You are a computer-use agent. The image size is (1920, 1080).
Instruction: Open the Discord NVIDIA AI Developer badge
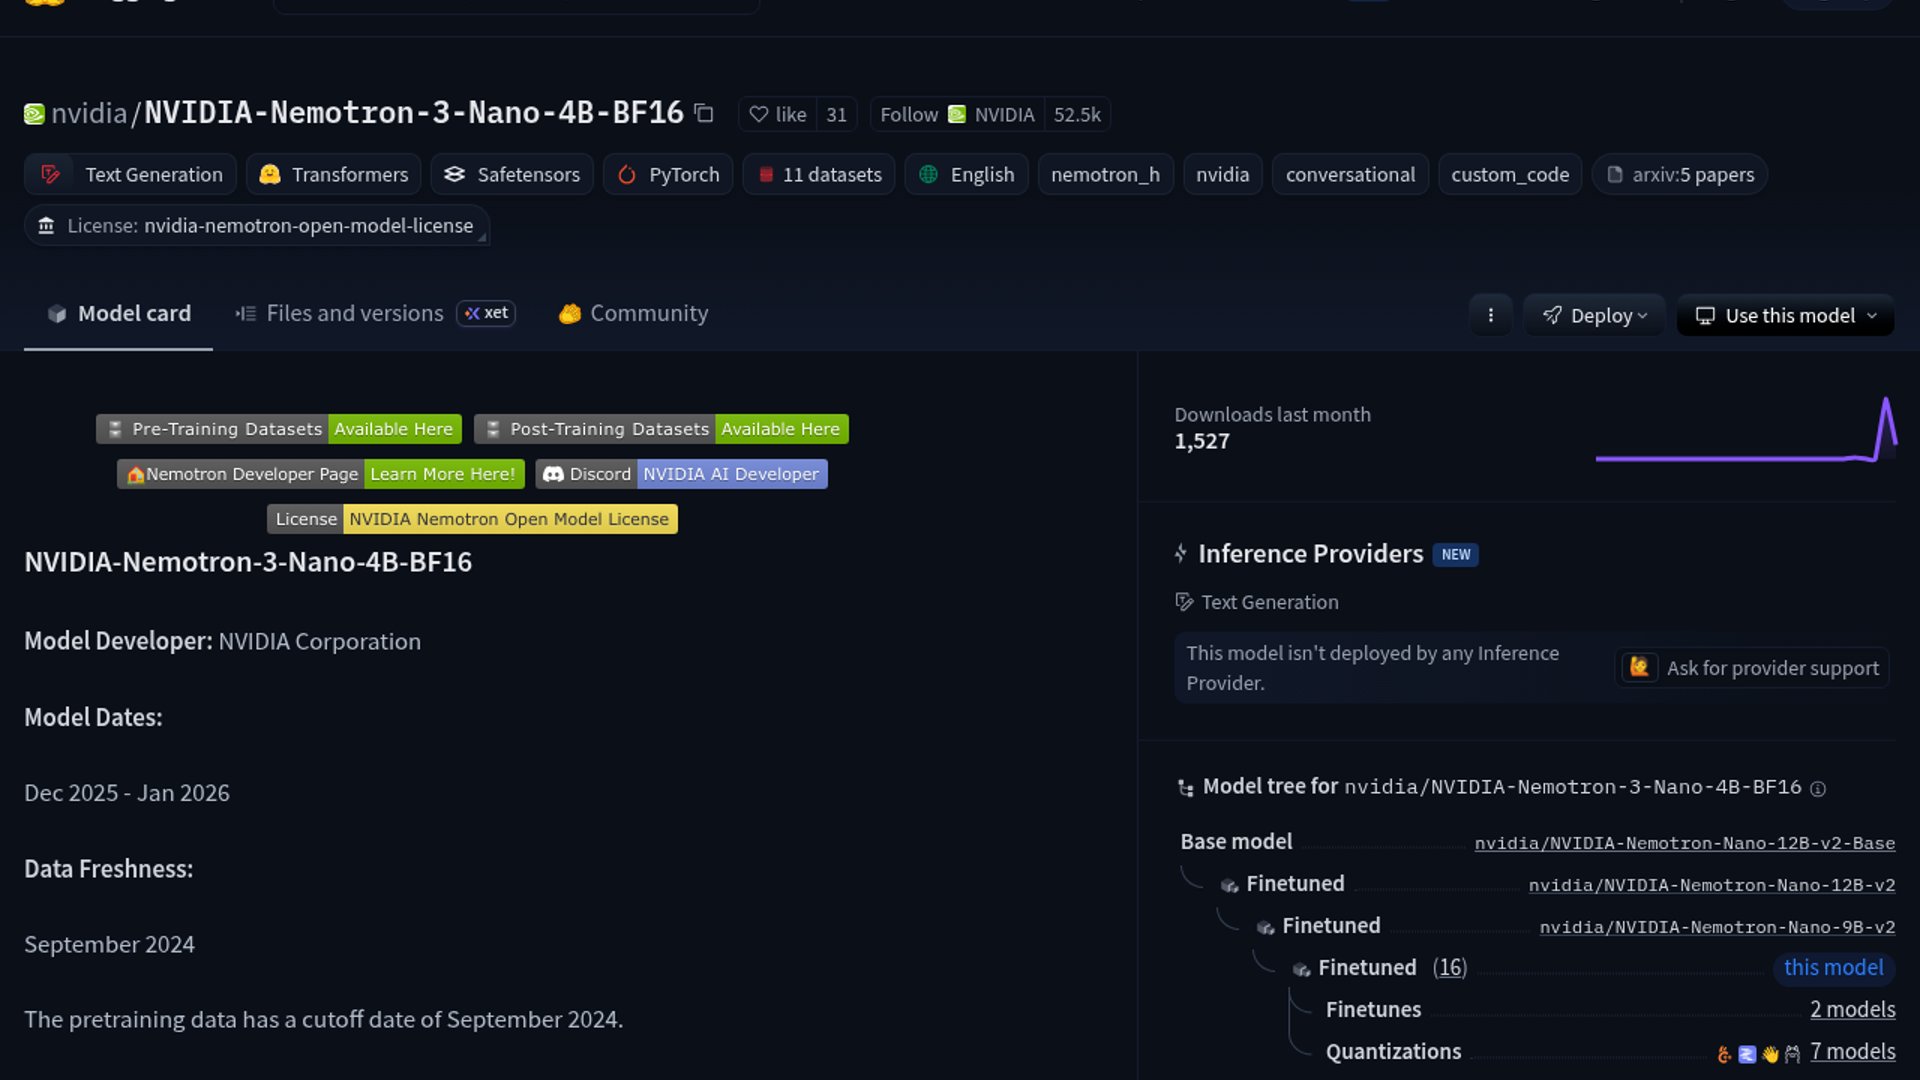coord(681,474)
